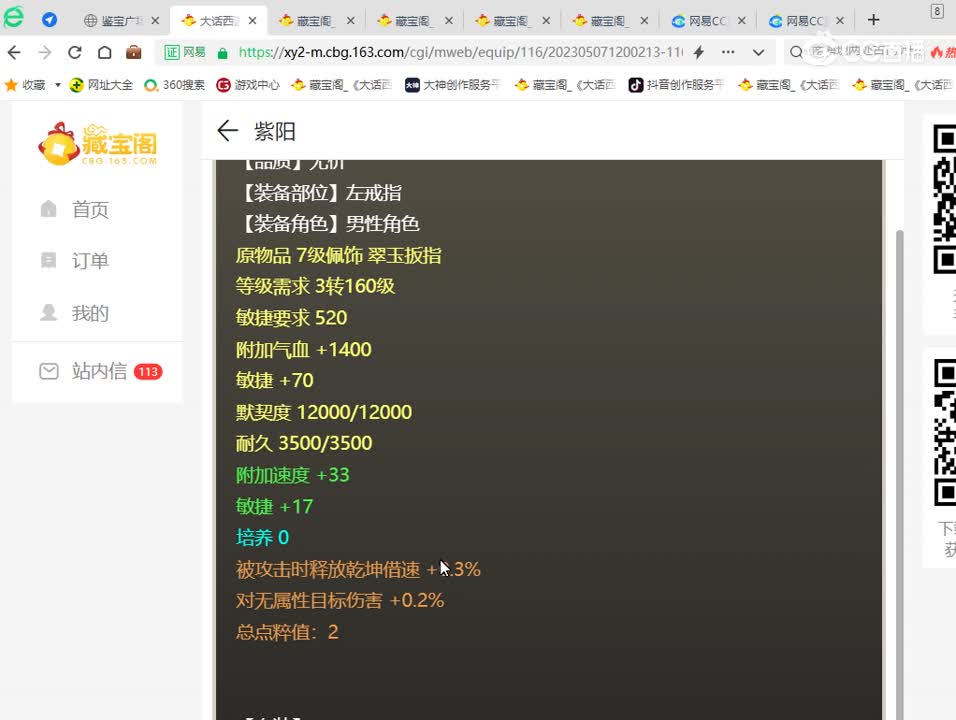Switch to the 鉴宝广场 tab
956x720 pixels.
tap(113, 18)
